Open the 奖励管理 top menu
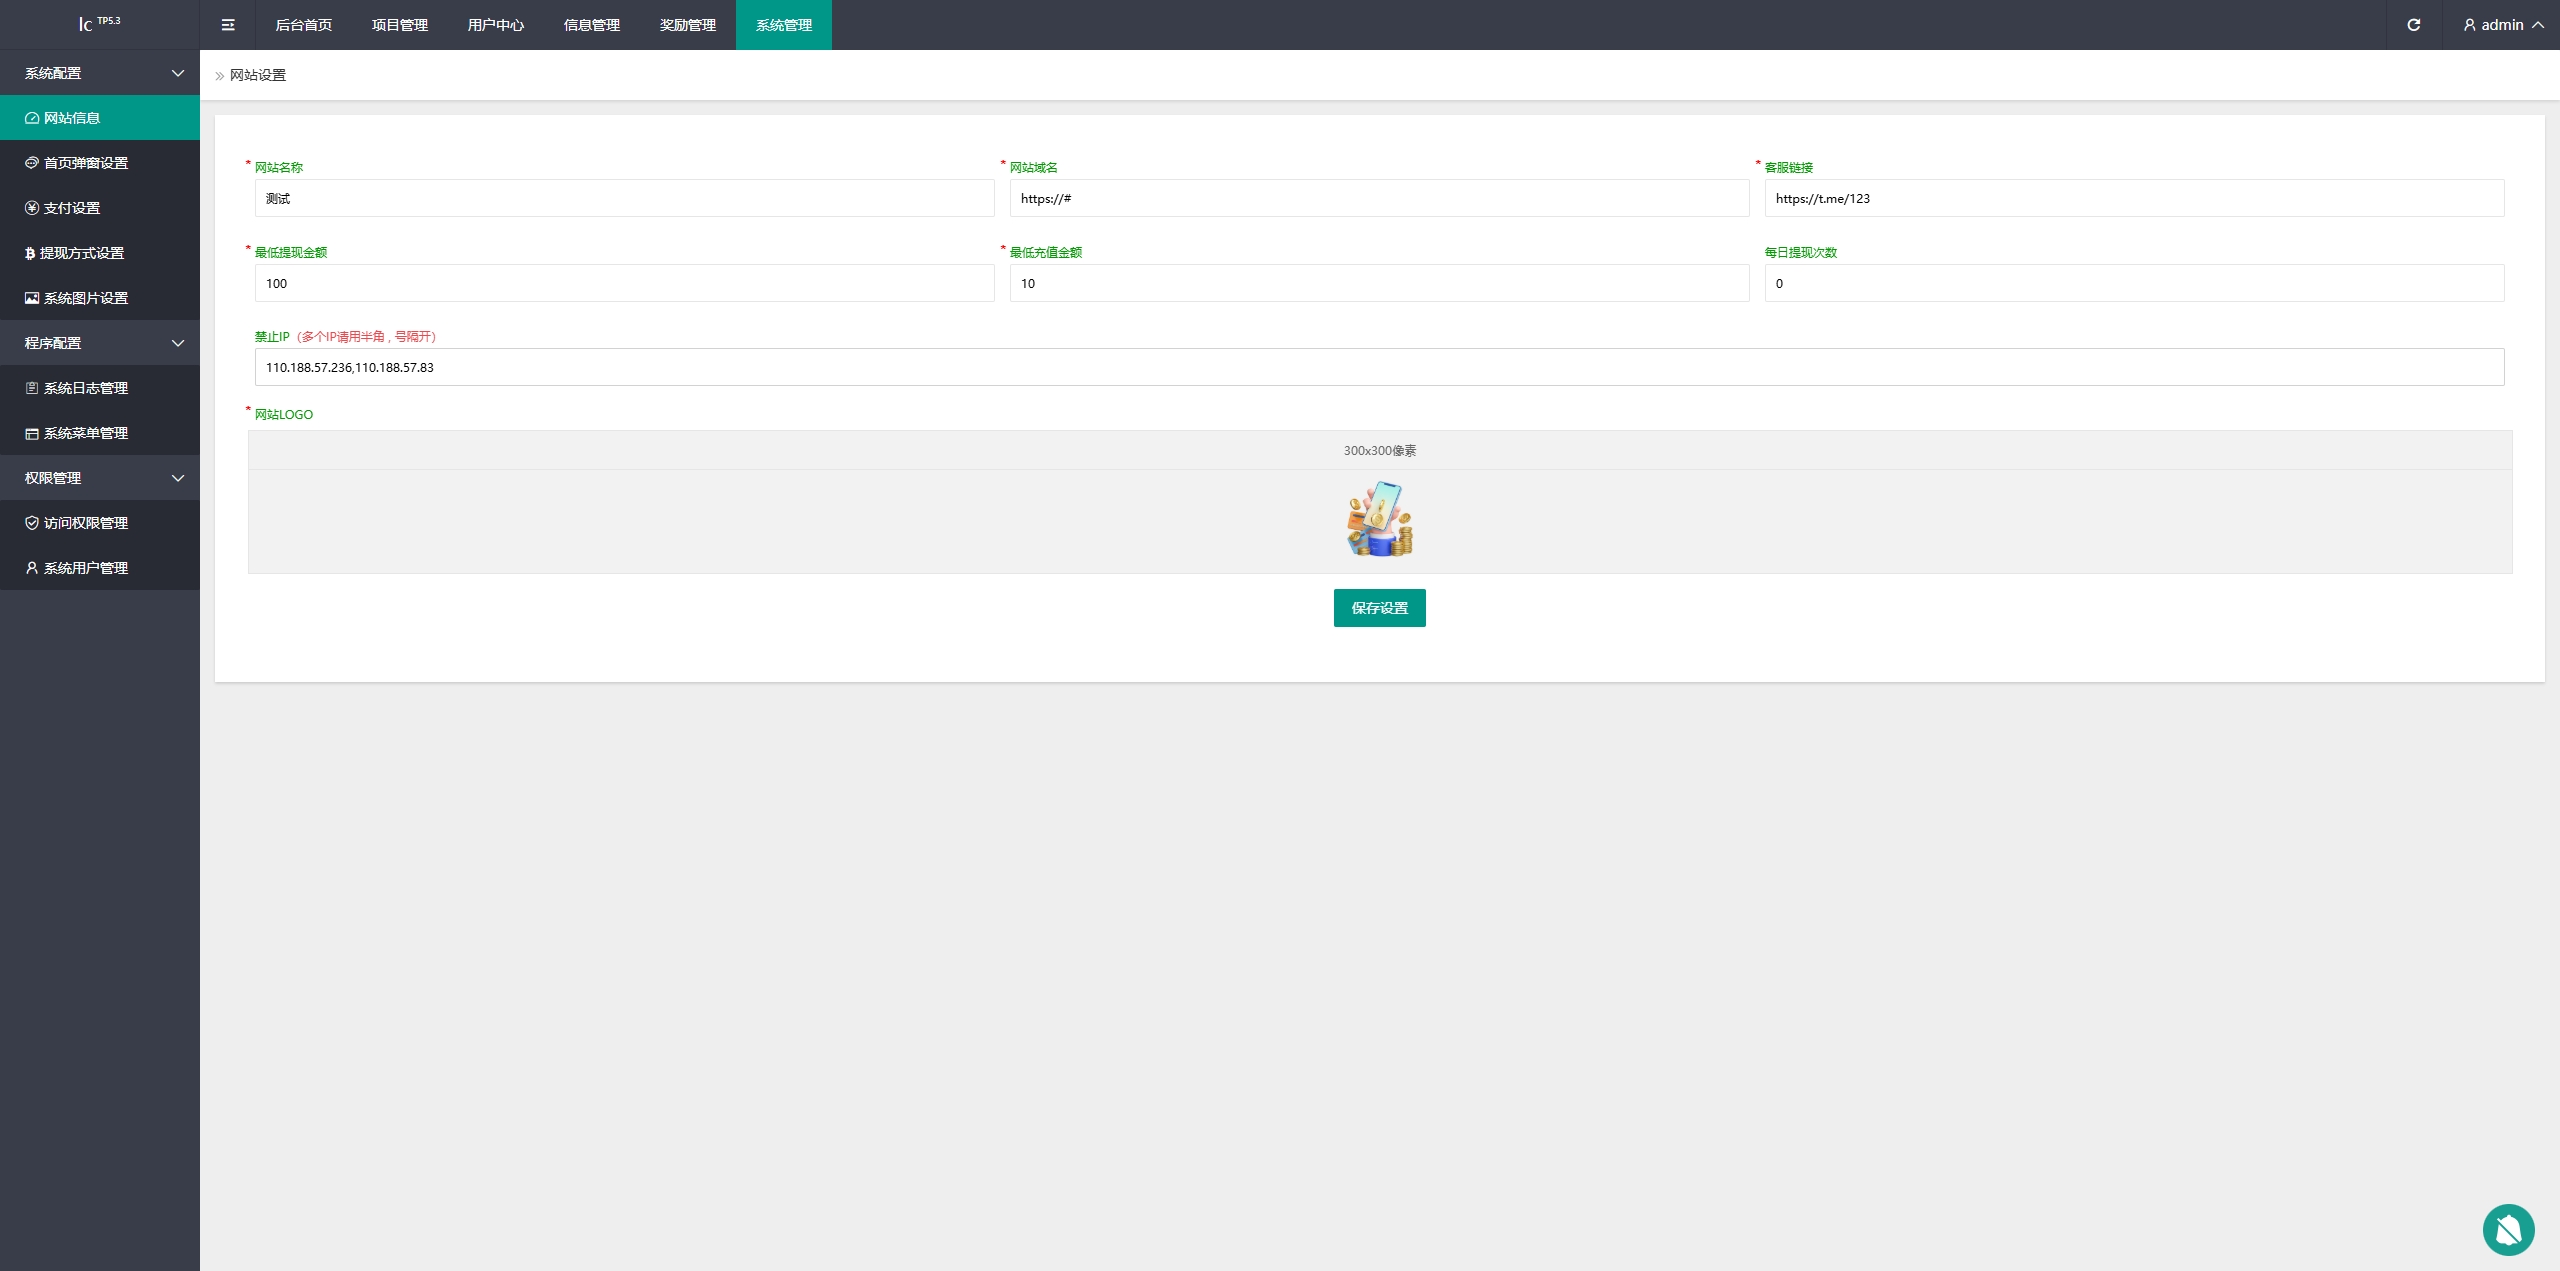This screenshot has height=1271, width=2560. 688,25
